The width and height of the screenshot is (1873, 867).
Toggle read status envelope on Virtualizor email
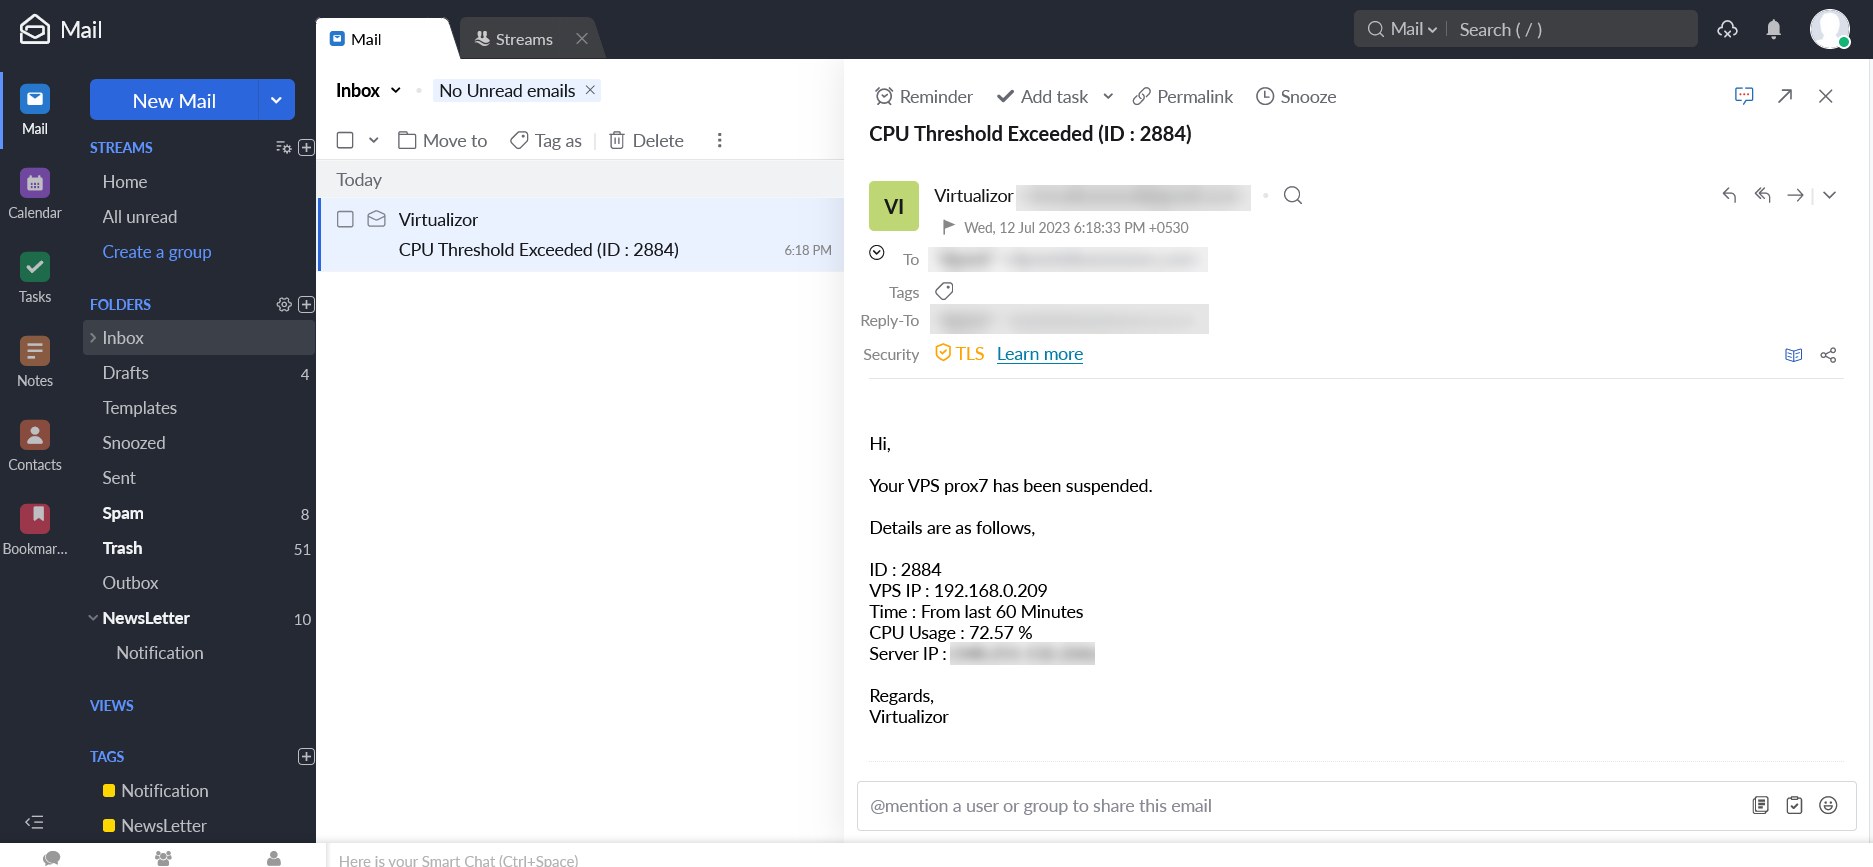click(376, 219)
